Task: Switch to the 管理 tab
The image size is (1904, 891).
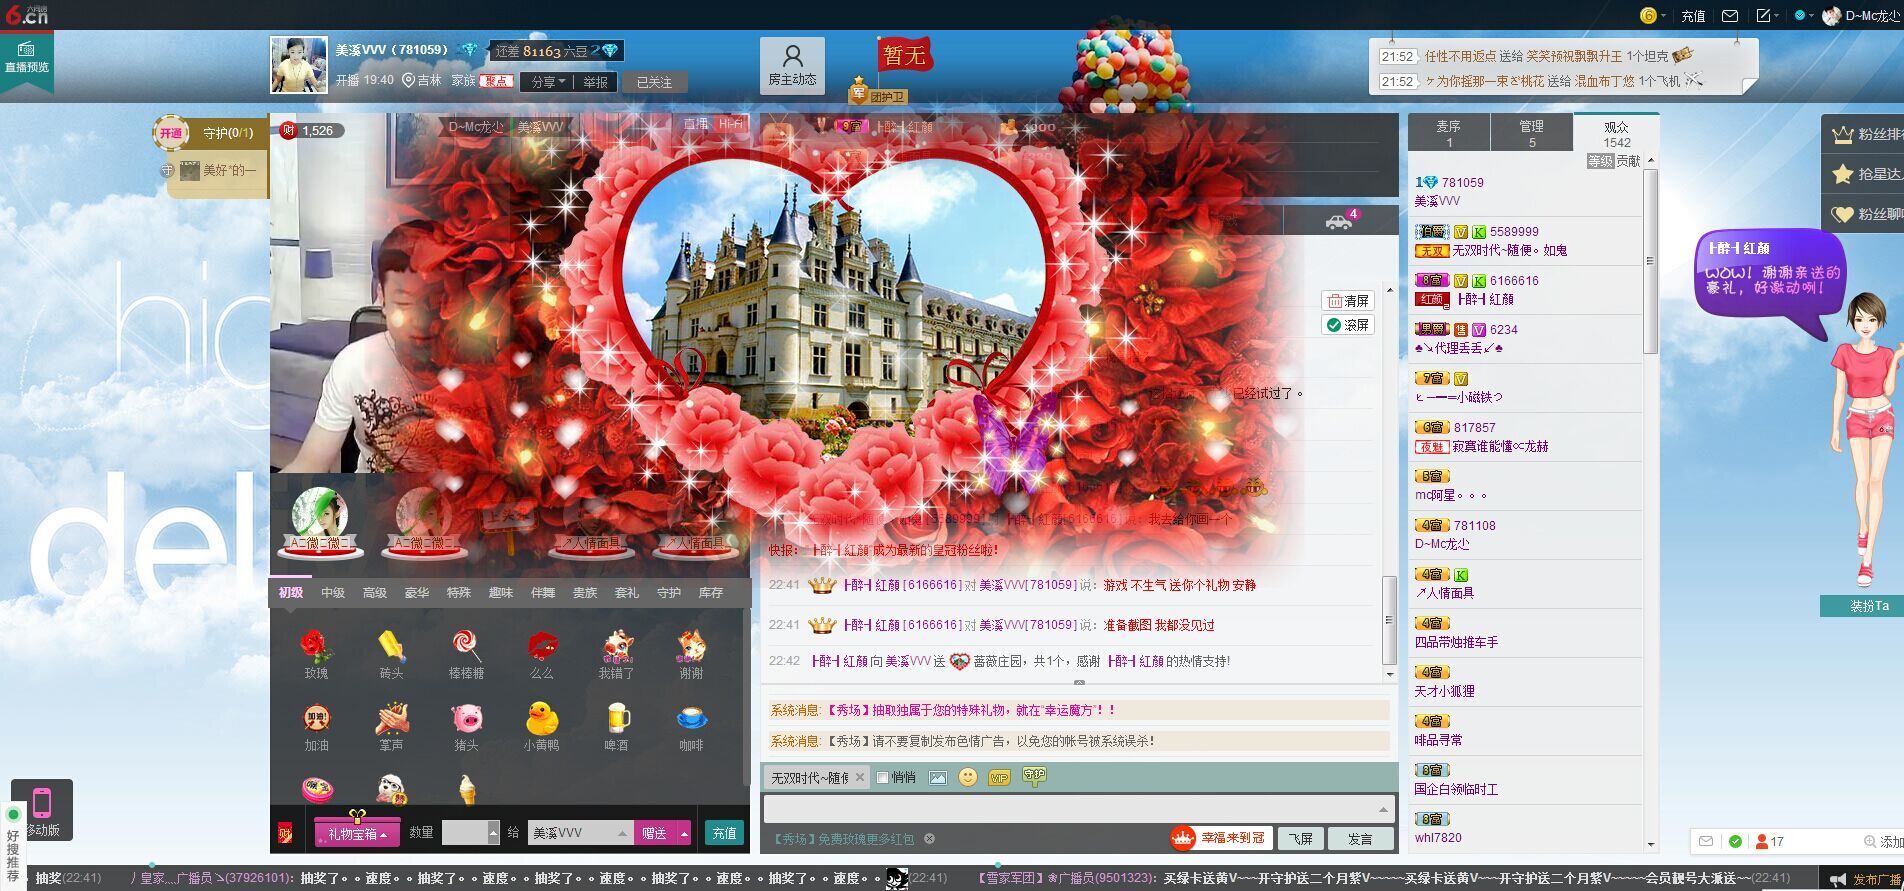Action: click(x=1531, y=133)
